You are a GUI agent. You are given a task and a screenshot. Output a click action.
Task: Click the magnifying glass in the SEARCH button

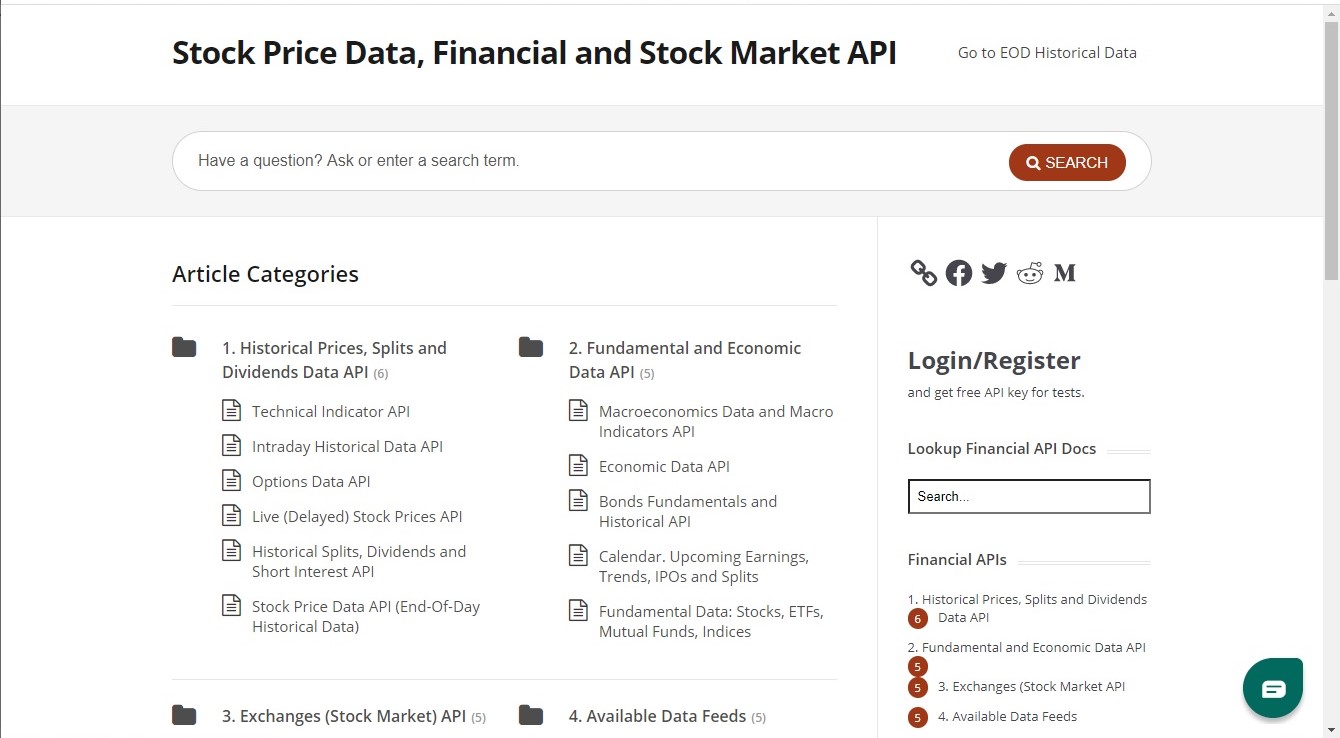(x=1034, y=161)
